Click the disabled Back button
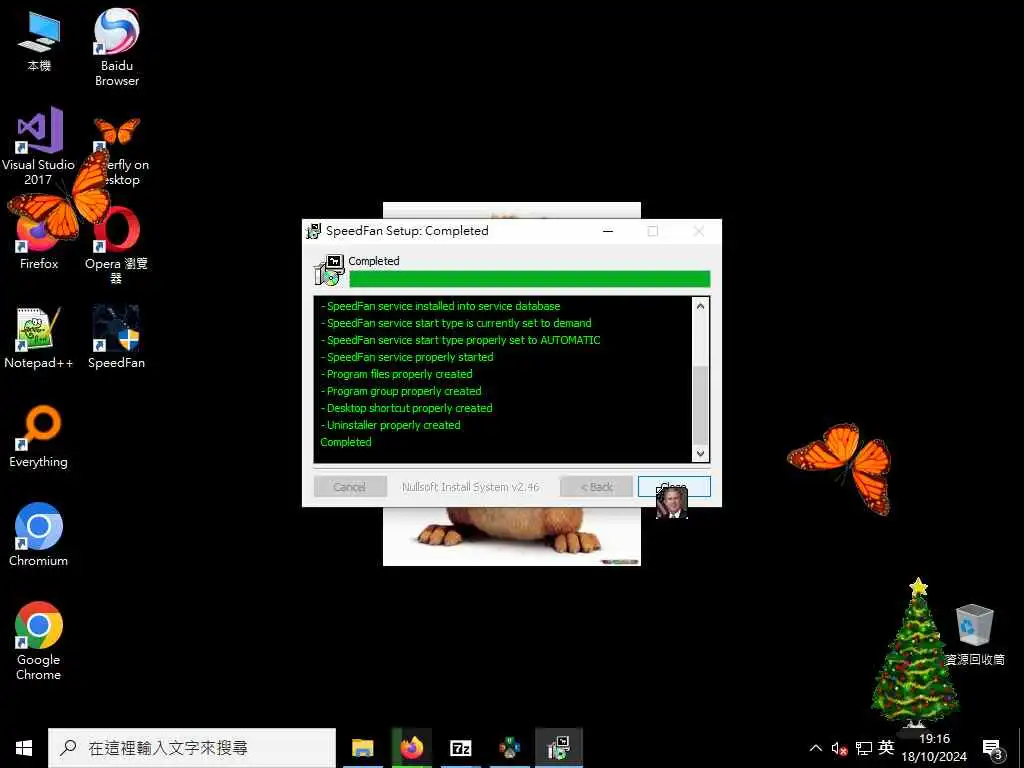Viewport: 1024px width, 768px height. [596, 487]
